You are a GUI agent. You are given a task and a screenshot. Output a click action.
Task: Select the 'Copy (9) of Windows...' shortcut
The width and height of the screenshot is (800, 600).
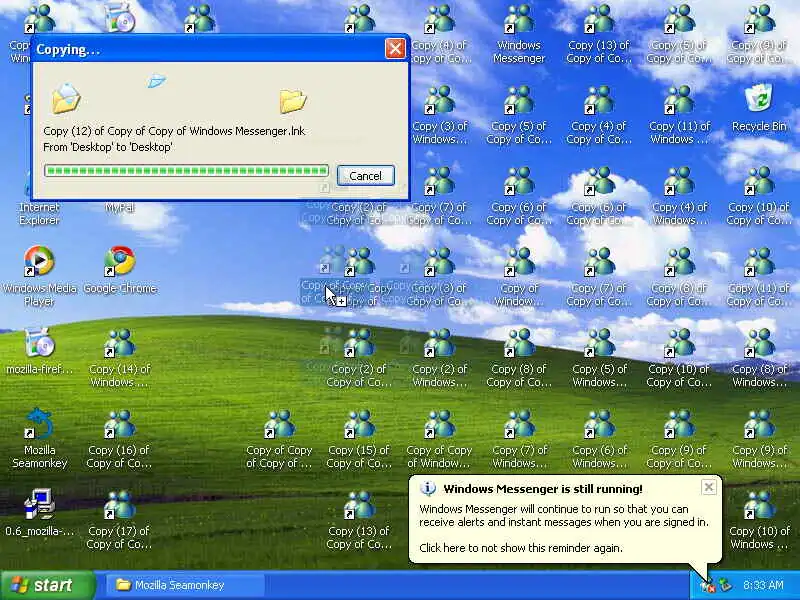click(x=759, y=439)
